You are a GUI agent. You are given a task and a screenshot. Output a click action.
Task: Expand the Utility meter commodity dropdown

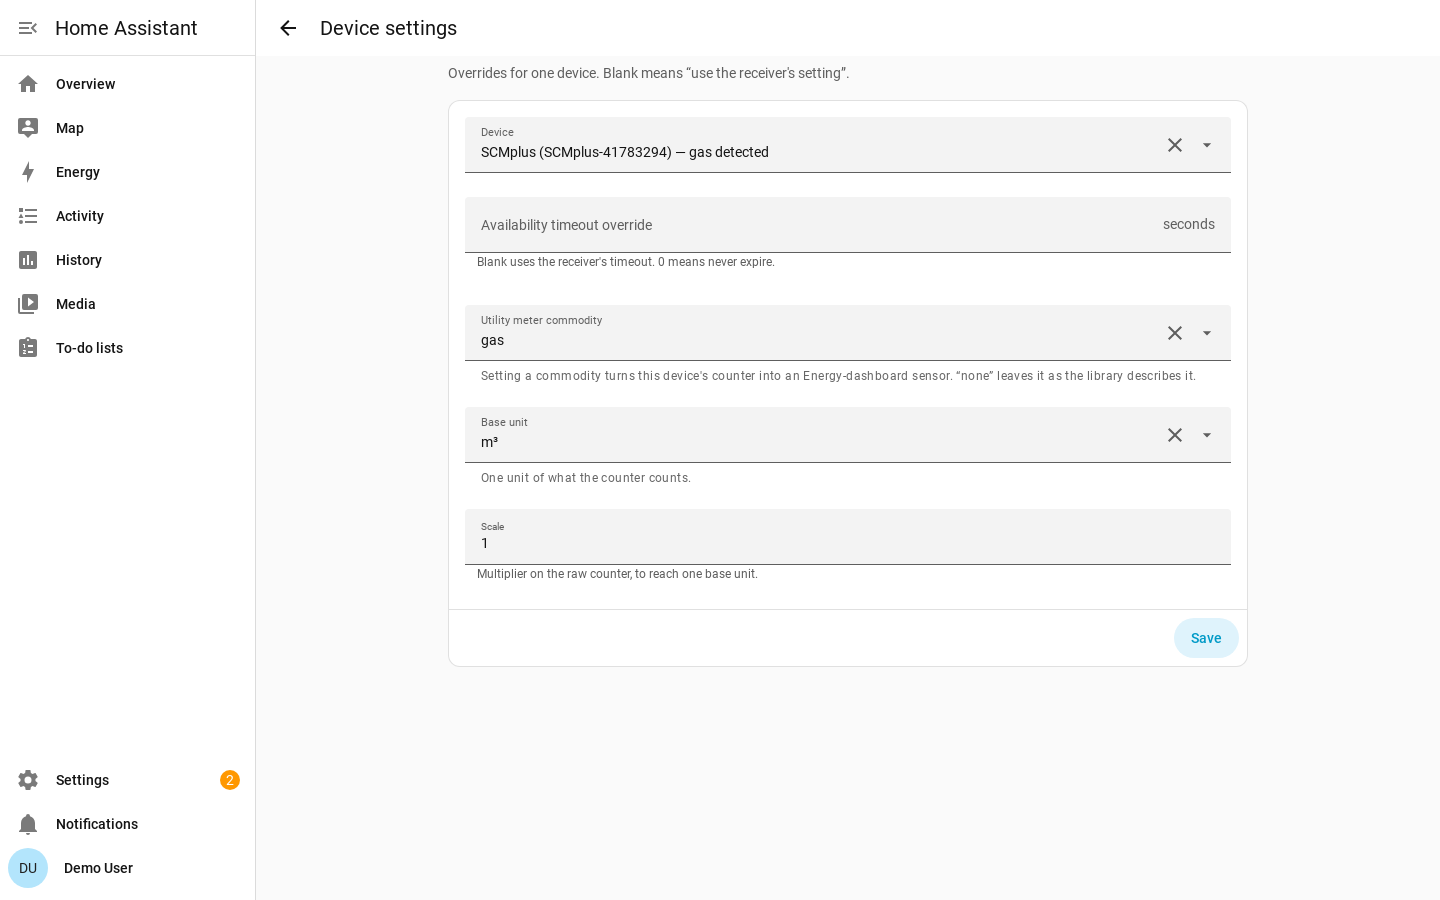1207,333
